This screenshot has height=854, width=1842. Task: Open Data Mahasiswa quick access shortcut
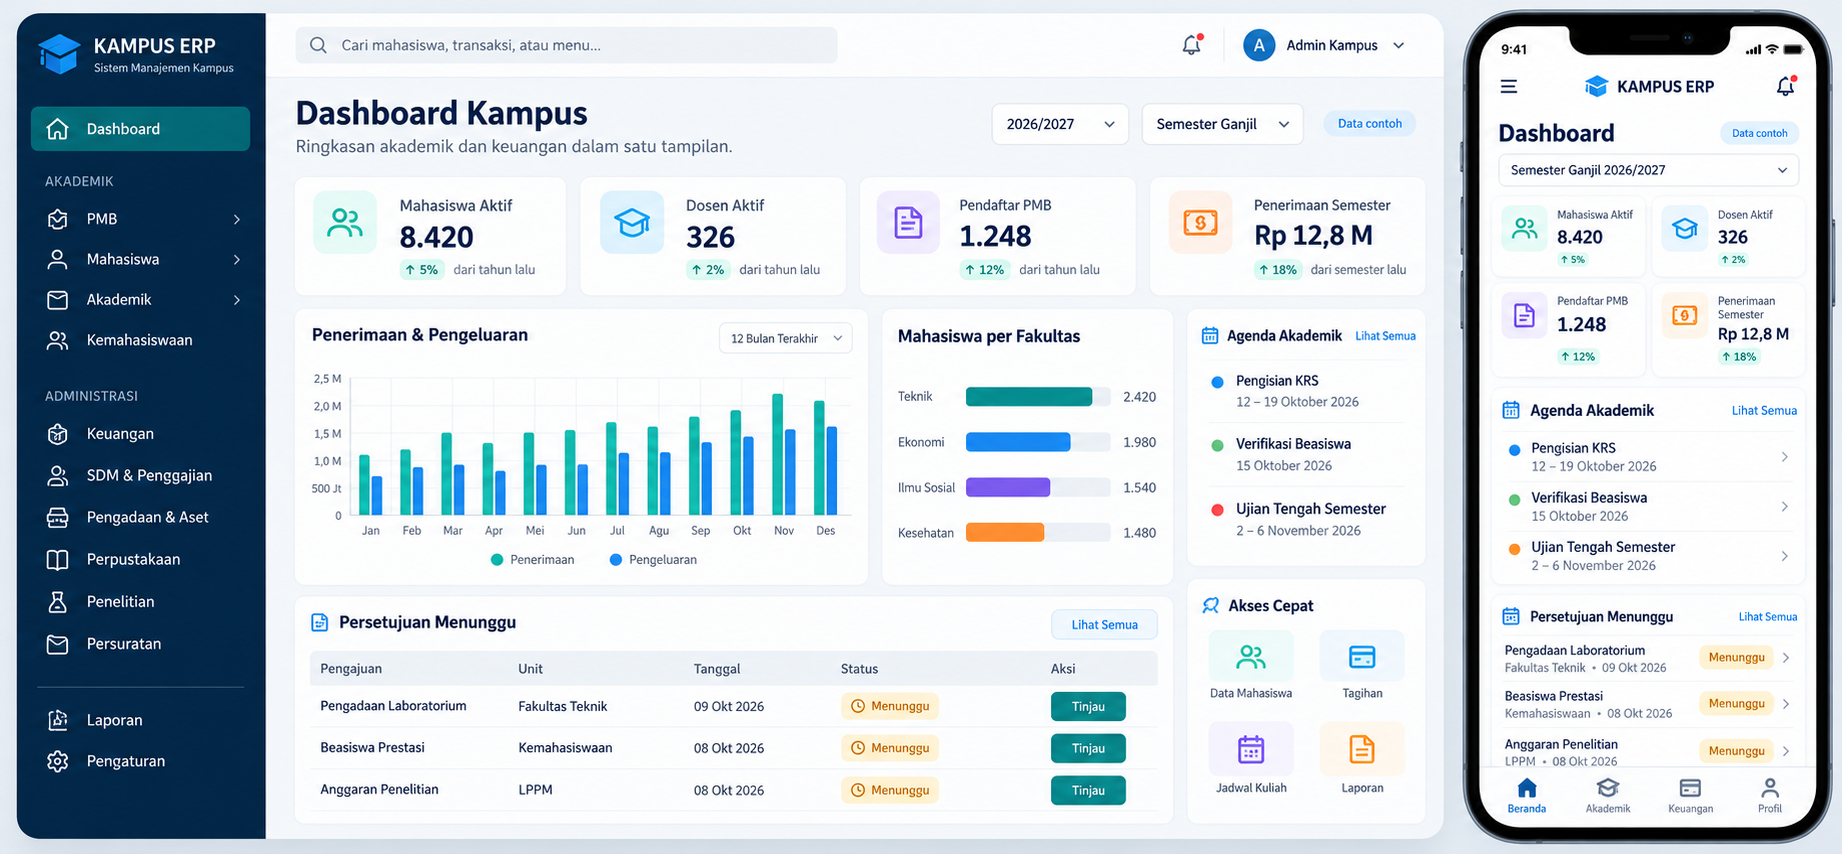click(x=1251, y=665)
